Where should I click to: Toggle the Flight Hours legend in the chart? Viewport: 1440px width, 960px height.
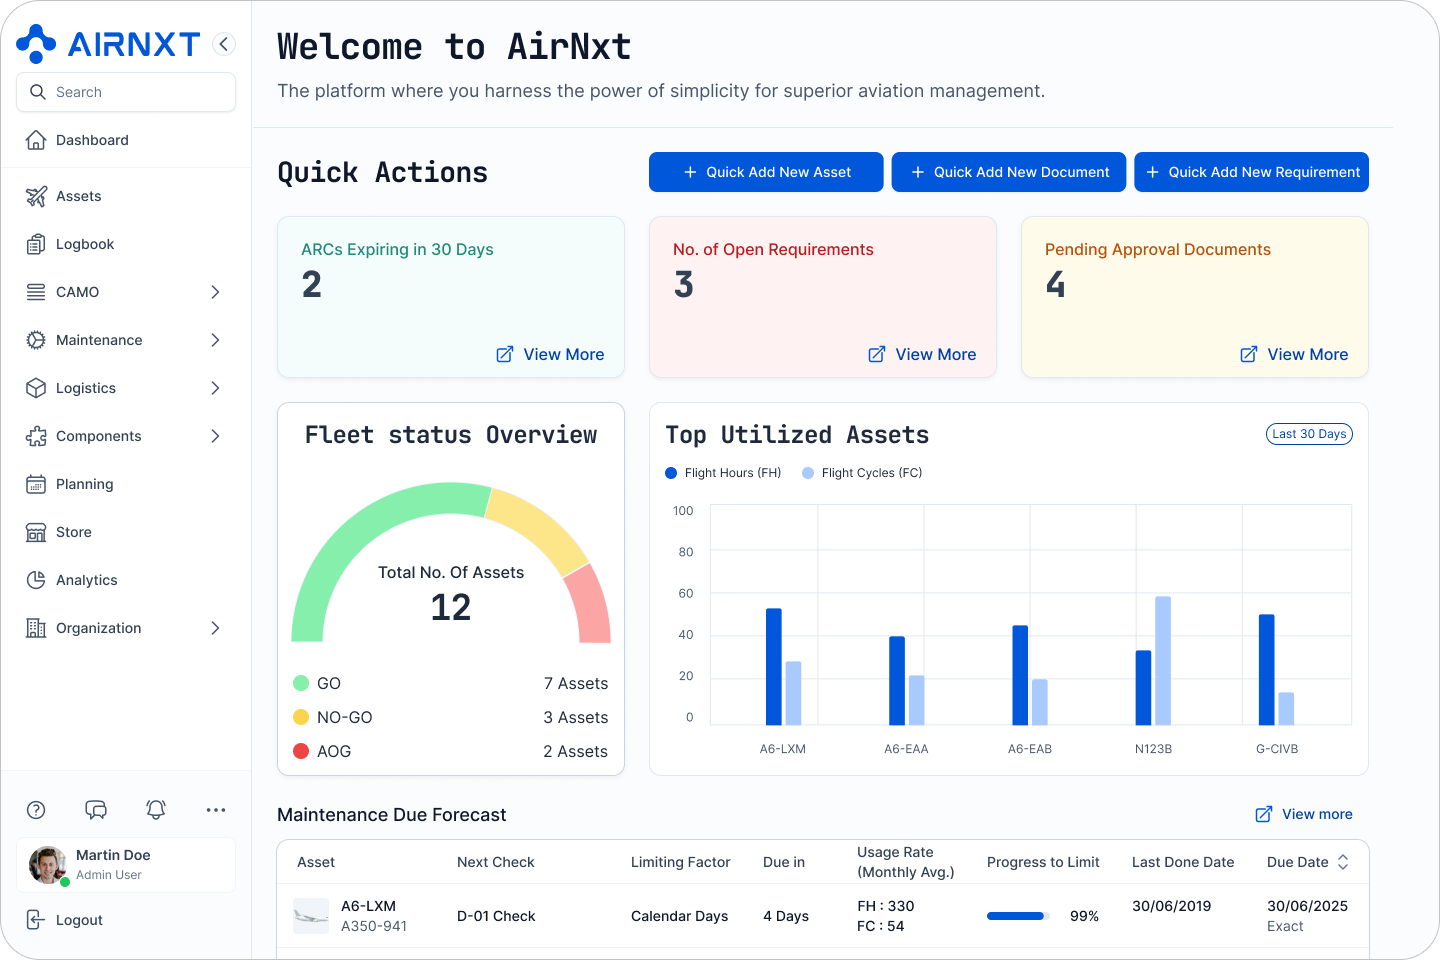722,472
